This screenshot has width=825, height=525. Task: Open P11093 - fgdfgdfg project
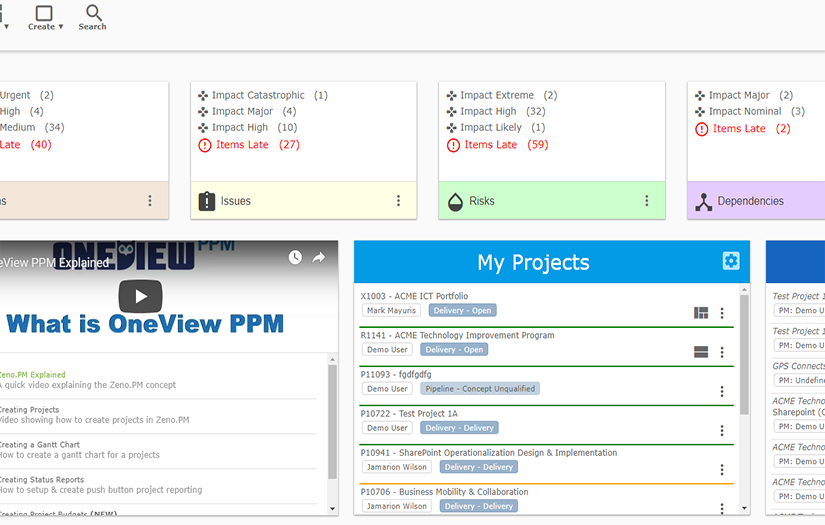[x=396, y=374]
